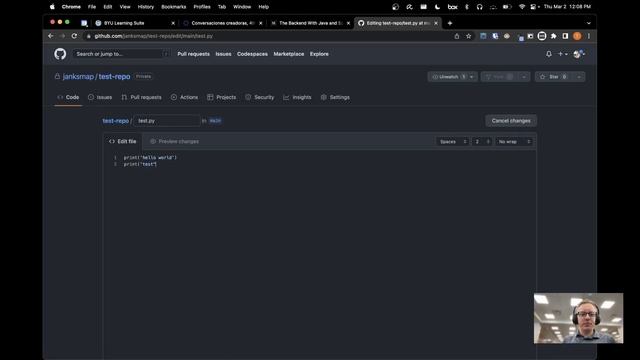Open Explore in top navigation
This screenshot has width=640, height=360.
click(319, 54)
